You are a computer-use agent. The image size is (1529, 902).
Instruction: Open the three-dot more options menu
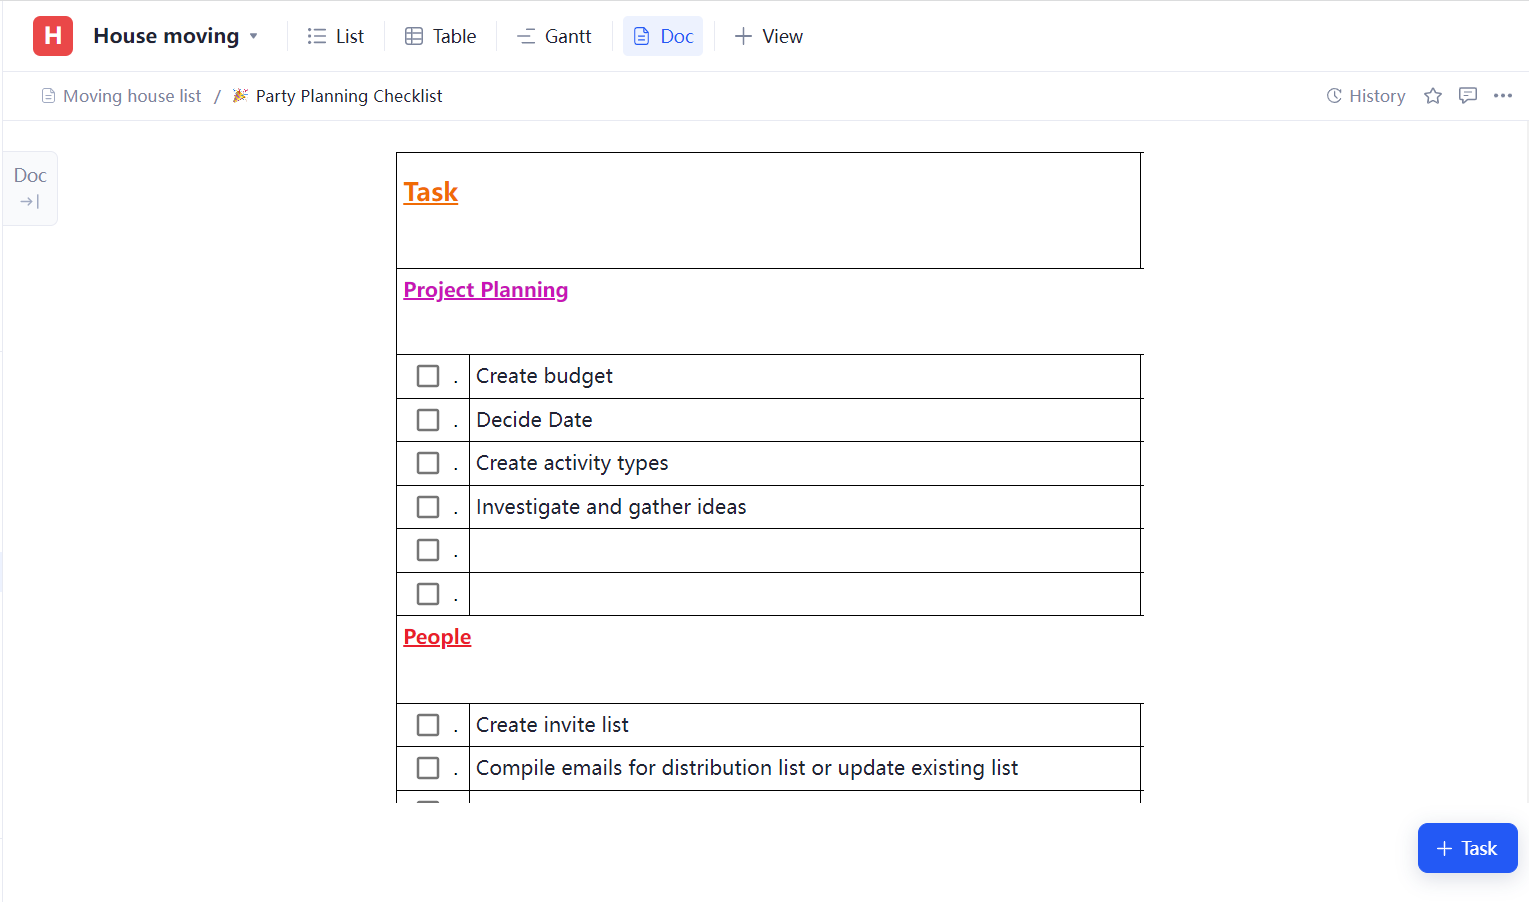[1503, 96]
